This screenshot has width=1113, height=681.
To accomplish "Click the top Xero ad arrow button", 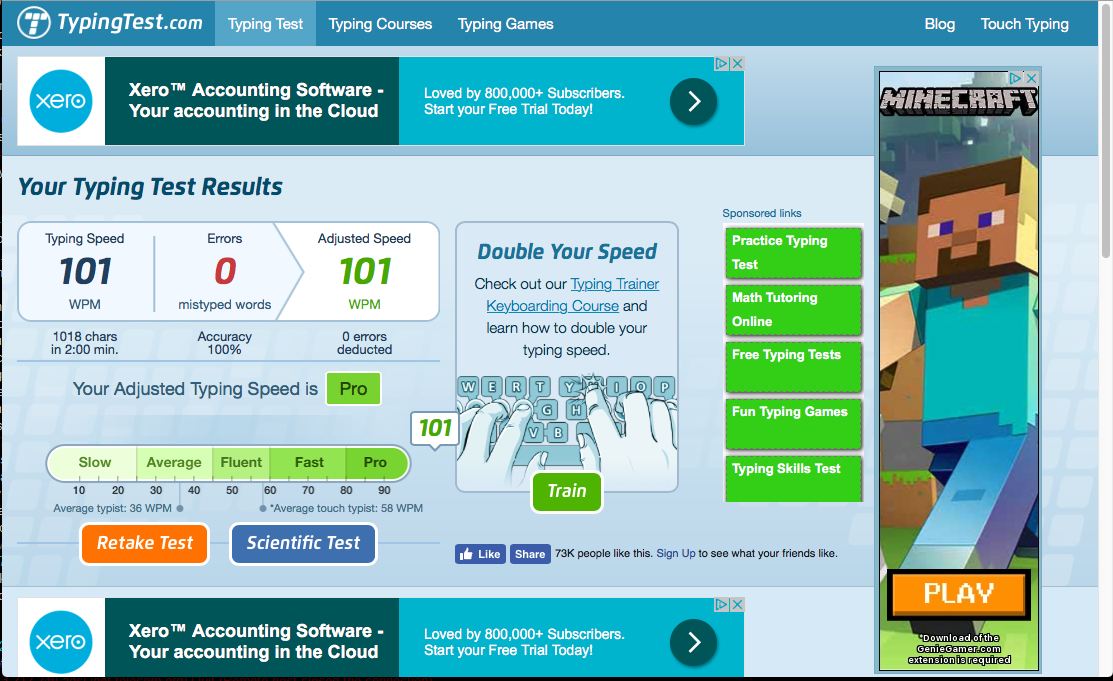I will click(x=693, y=102).
